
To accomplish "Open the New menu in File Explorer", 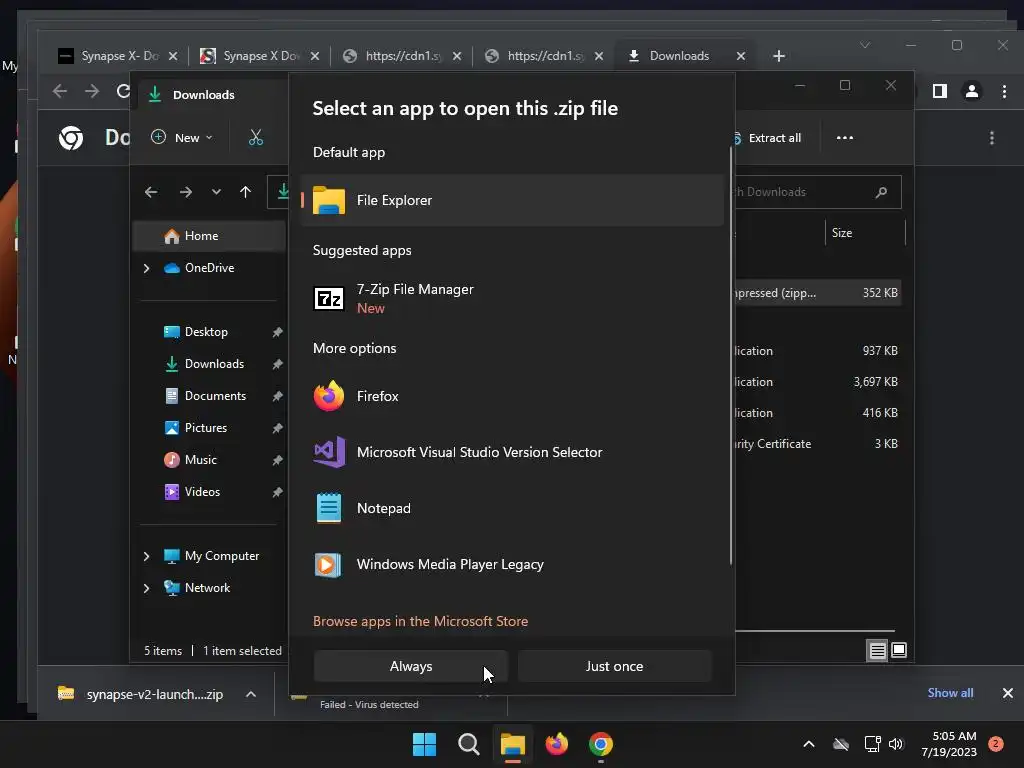I will coord(182,138).
